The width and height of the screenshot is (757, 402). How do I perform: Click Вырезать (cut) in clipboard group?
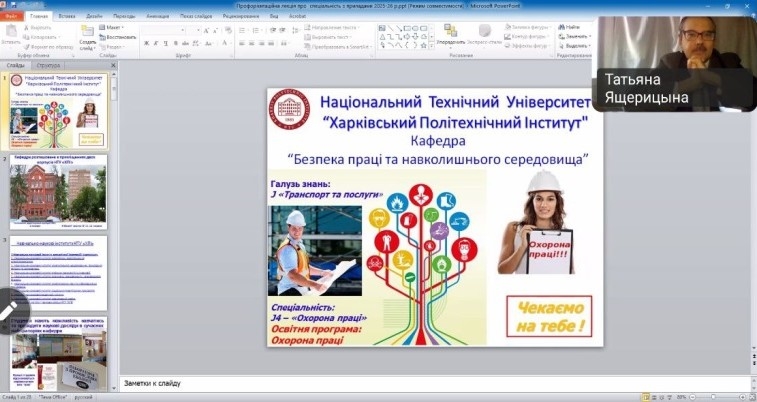tap(38, 28)
